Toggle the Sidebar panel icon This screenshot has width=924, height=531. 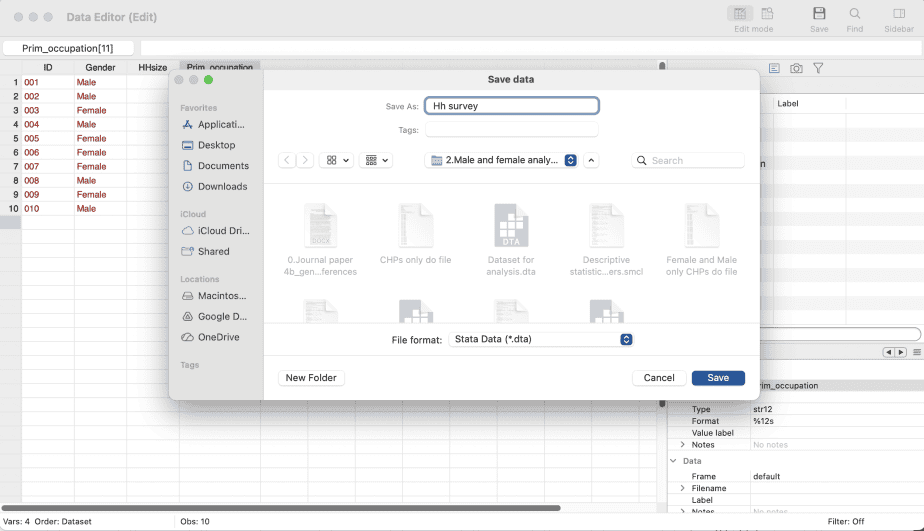[x=899, y=14]
